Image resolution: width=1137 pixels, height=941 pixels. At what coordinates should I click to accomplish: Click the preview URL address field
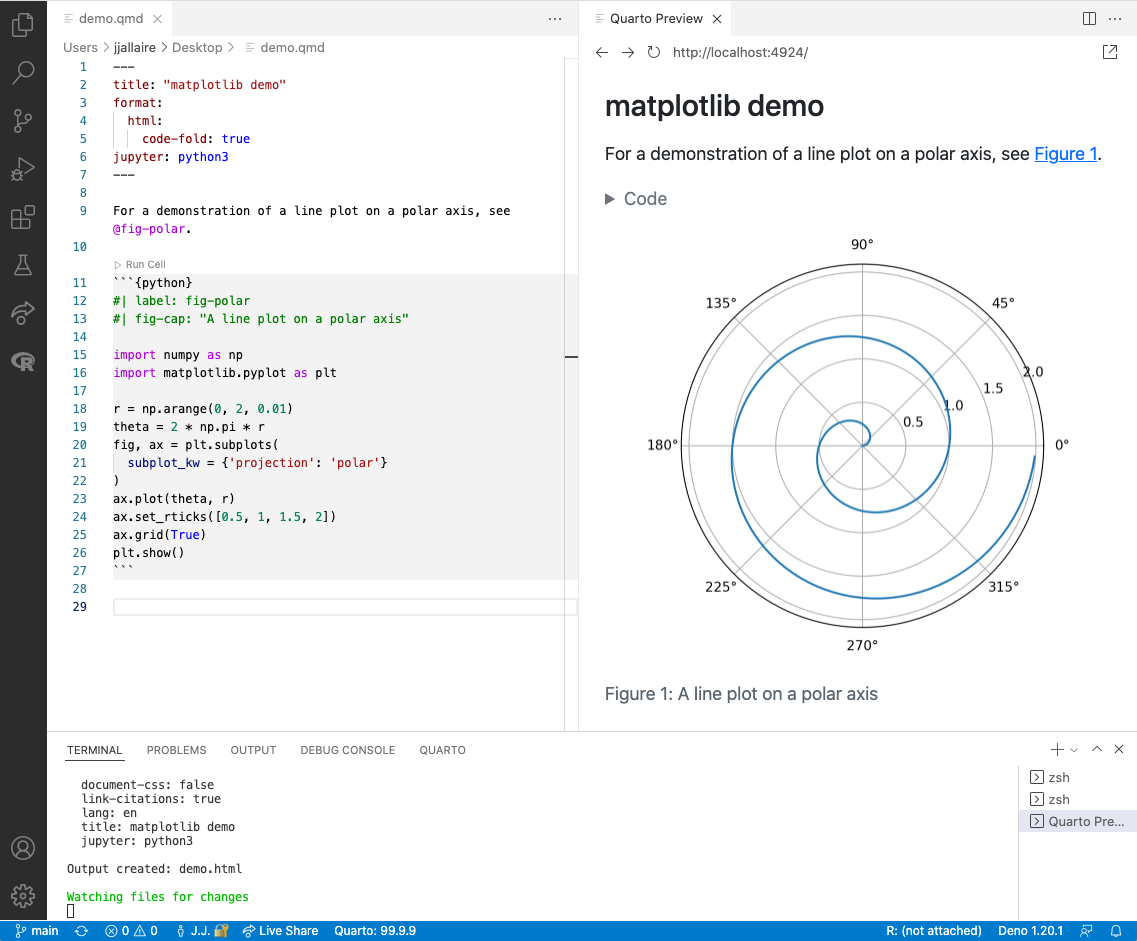pos(740,52)
